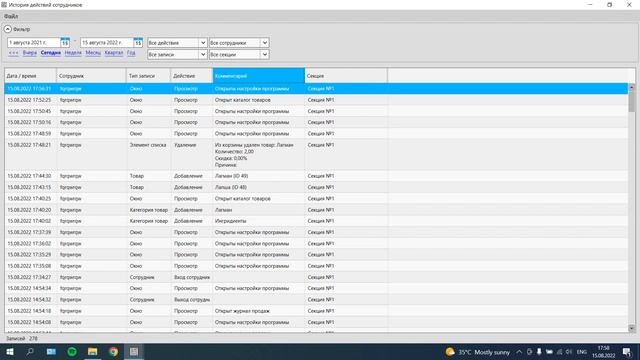640x360 pixels.
Task: Click the microphone tray icon
Action: (539, 352)
